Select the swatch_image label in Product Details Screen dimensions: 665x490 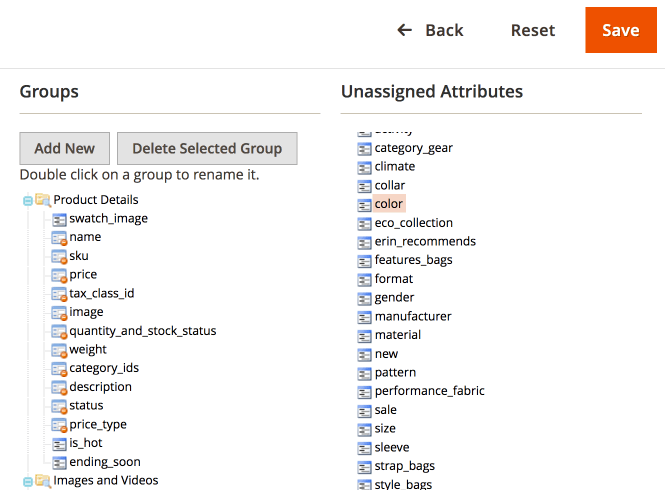(x=109, y=218)
